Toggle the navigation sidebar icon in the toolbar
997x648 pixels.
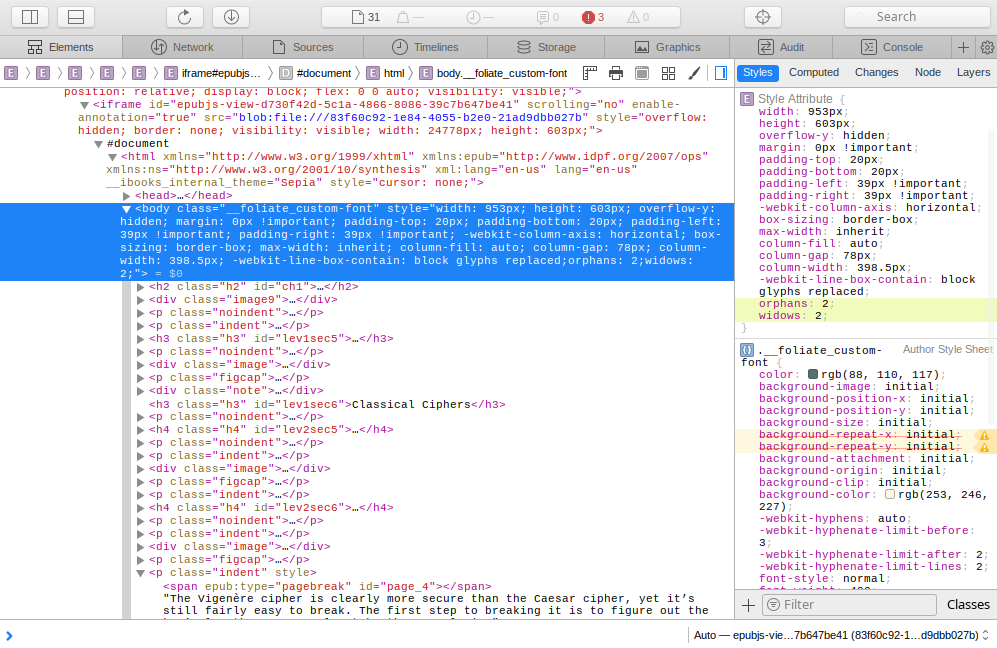[30, 17]
